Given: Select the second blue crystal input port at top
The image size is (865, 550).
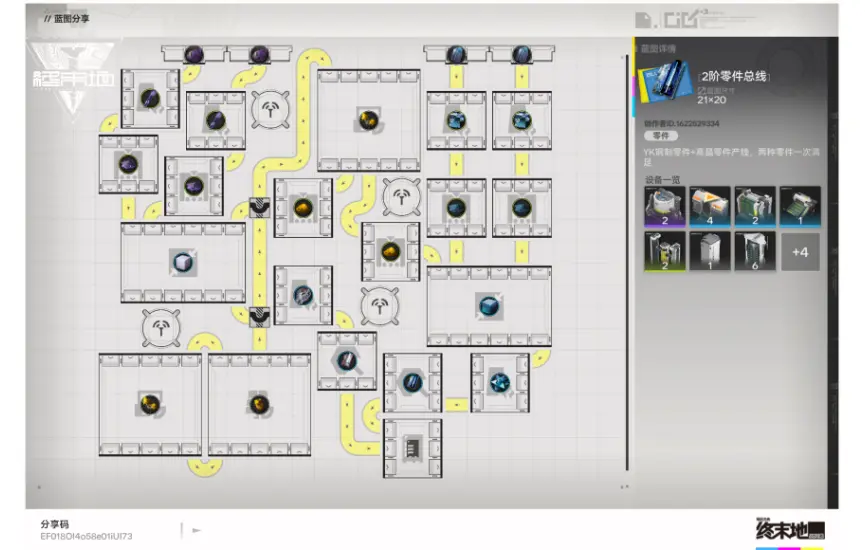Looking at the screenshot, I should pos(522,54).
